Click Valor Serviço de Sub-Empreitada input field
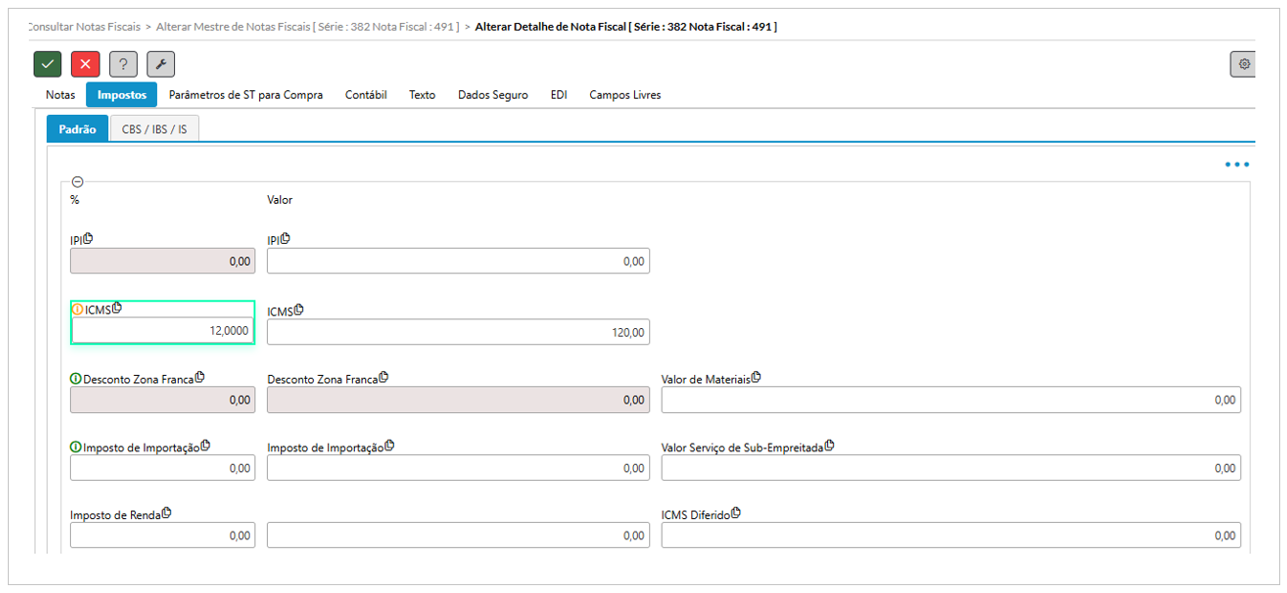Viewport: 1287px width, 593px height. (x=951, y=468)
